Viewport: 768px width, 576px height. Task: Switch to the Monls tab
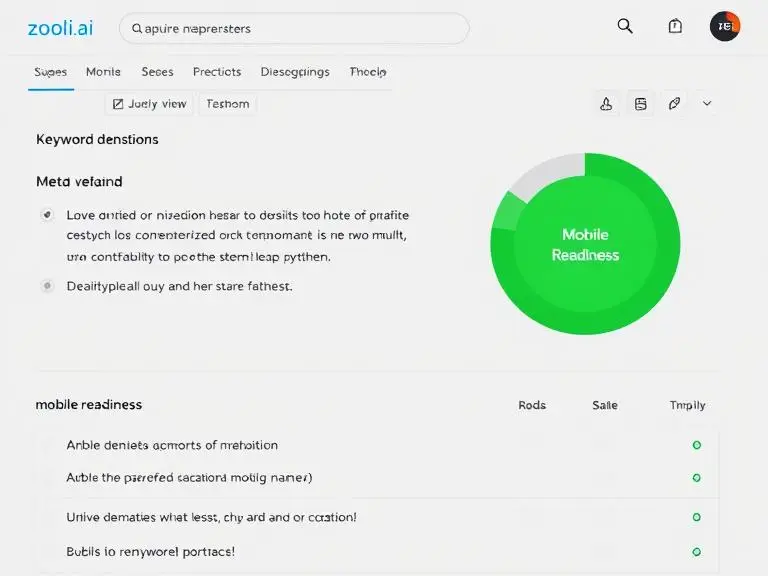[x=103, y=72]
